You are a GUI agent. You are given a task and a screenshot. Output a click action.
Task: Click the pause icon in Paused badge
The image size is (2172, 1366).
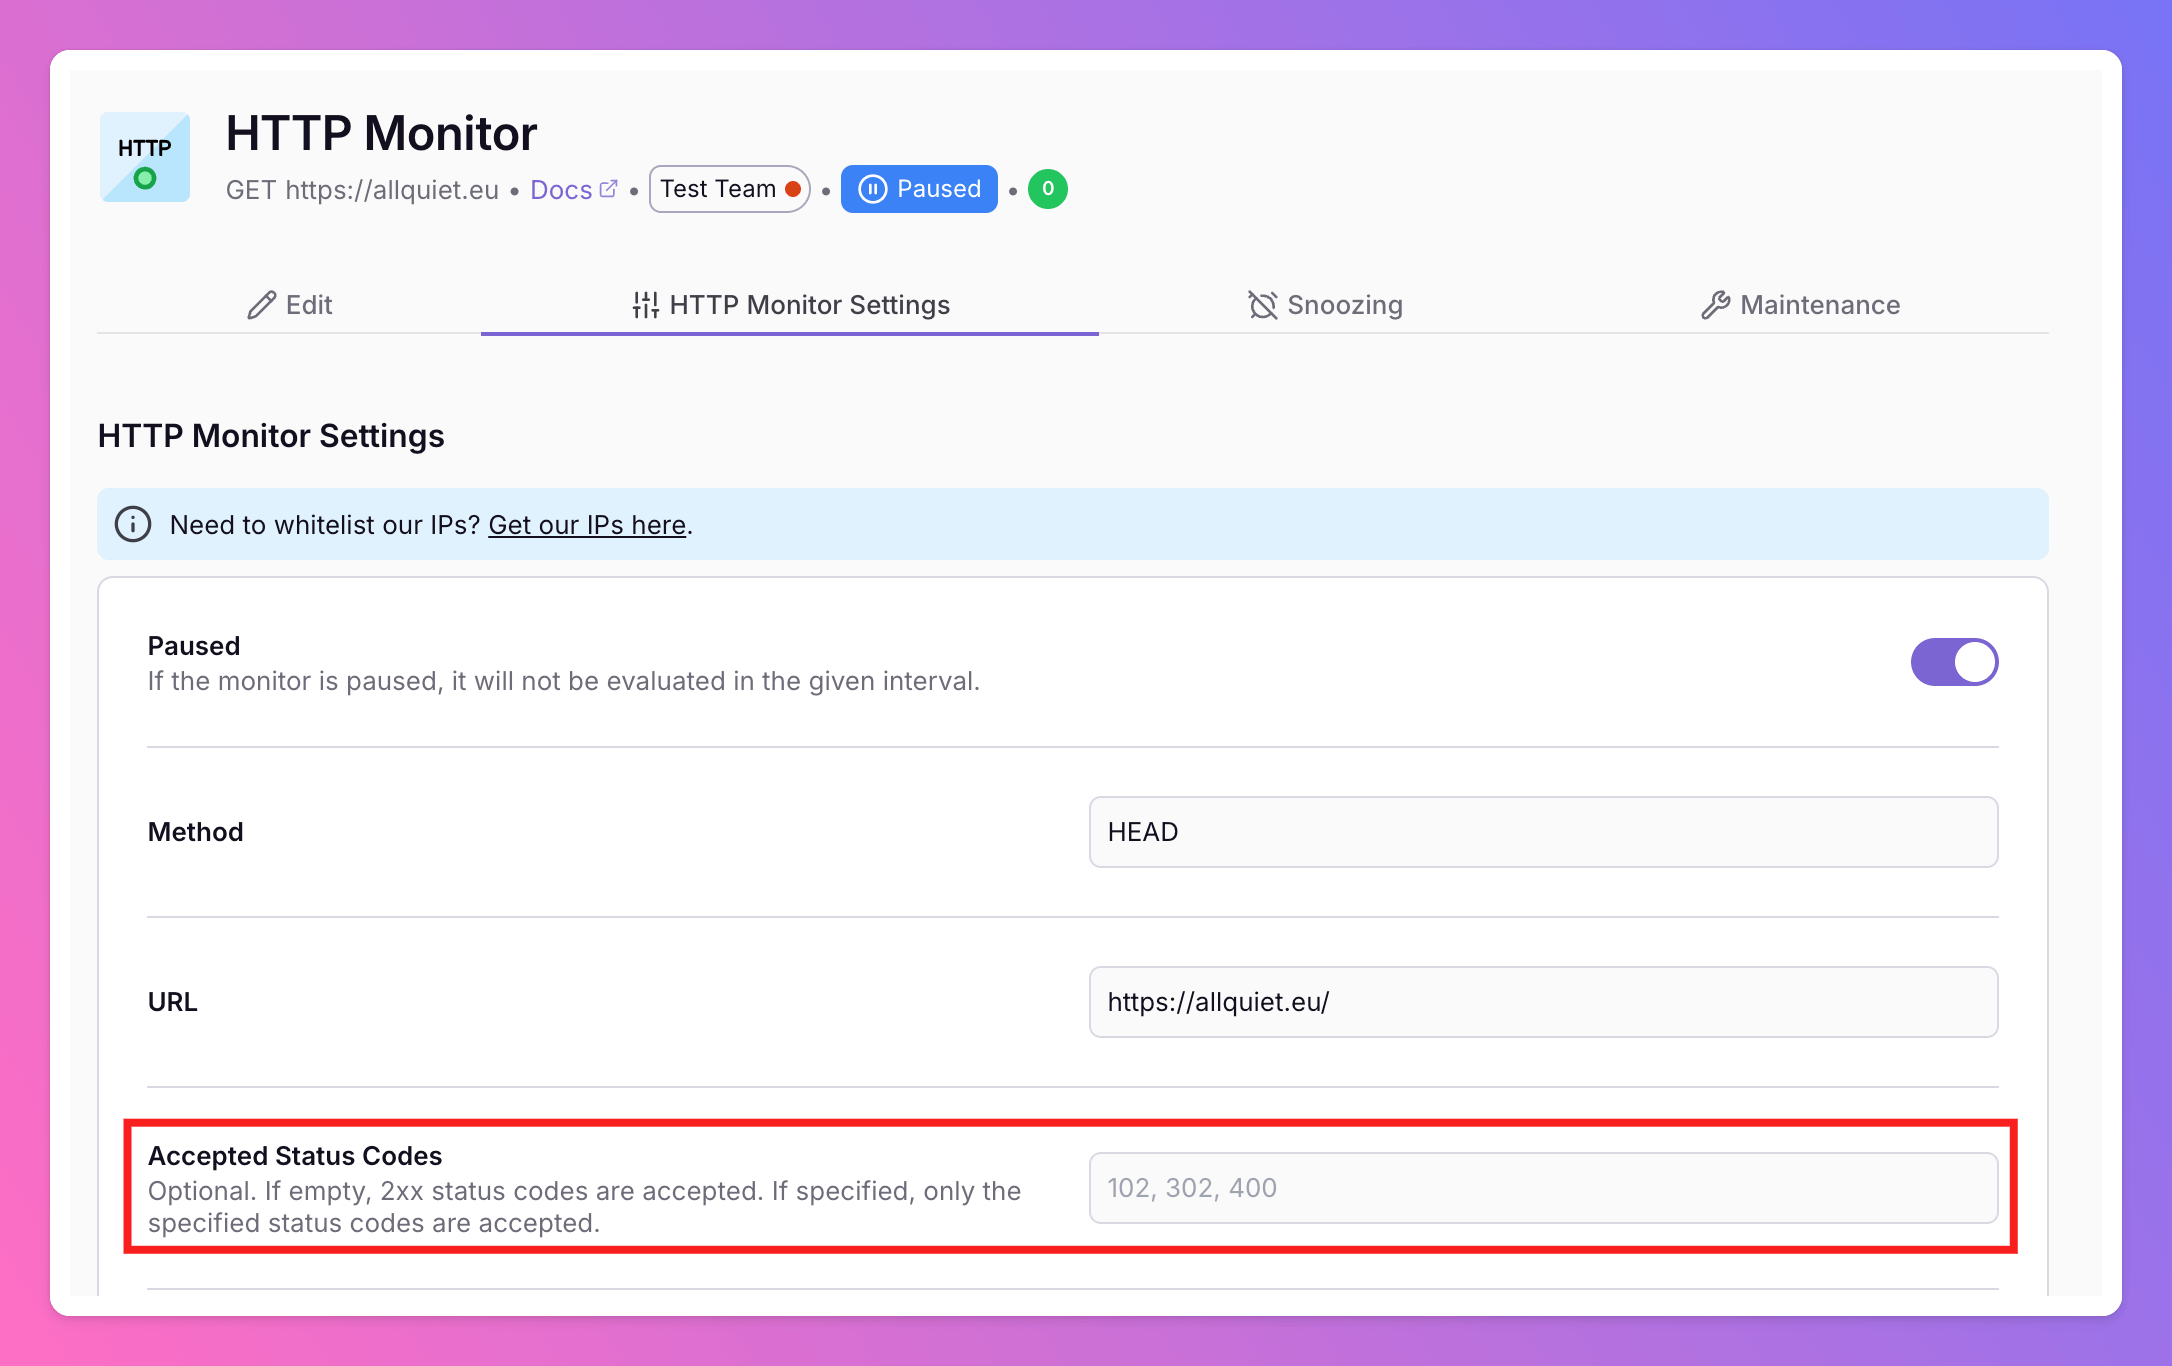click(872, 189)
